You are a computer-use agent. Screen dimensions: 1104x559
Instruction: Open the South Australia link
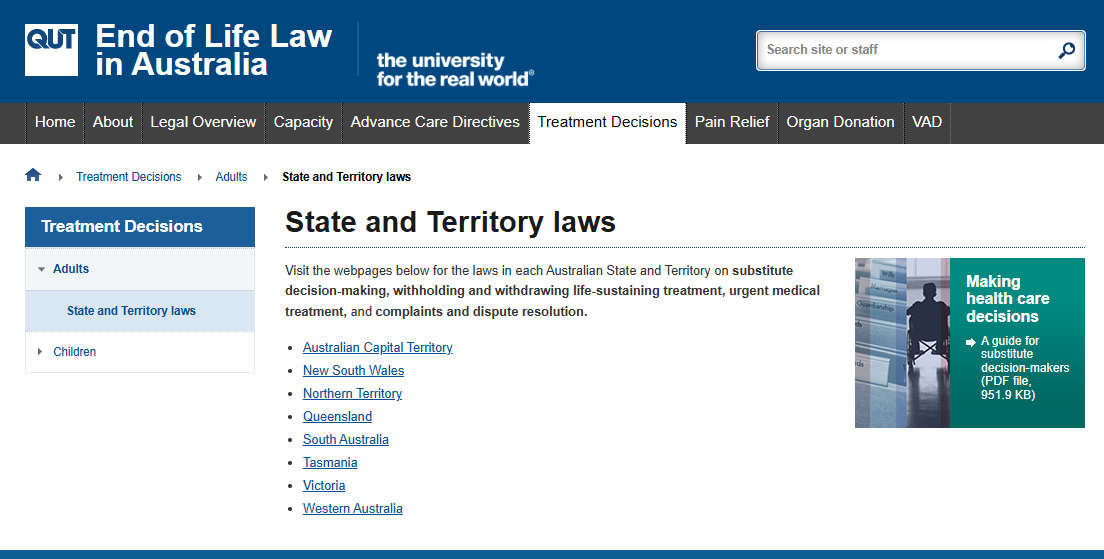(x=346, y=439)
